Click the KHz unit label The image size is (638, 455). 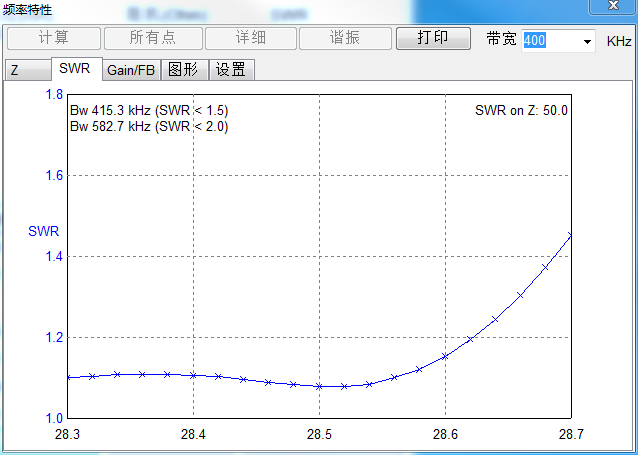[619, 41]
